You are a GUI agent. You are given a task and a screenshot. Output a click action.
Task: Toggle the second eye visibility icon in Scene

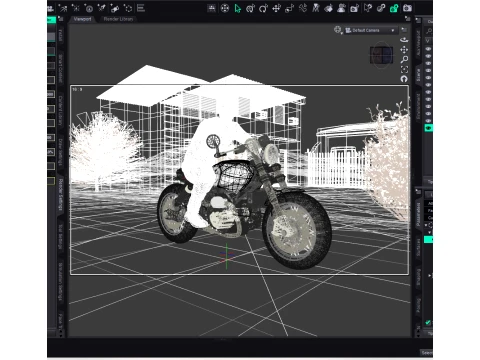pos(428,56)
